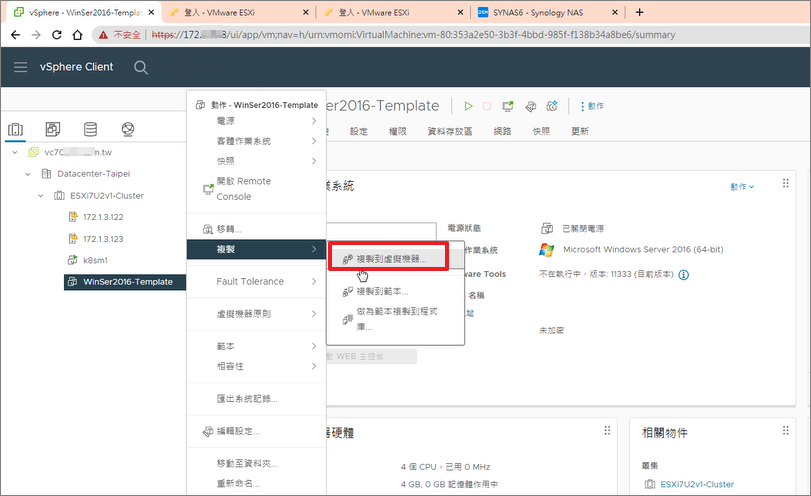Choose 開啟 Remote Console menu entry
The width and height of the screenshot is (811, 496).
pos(257,189)
